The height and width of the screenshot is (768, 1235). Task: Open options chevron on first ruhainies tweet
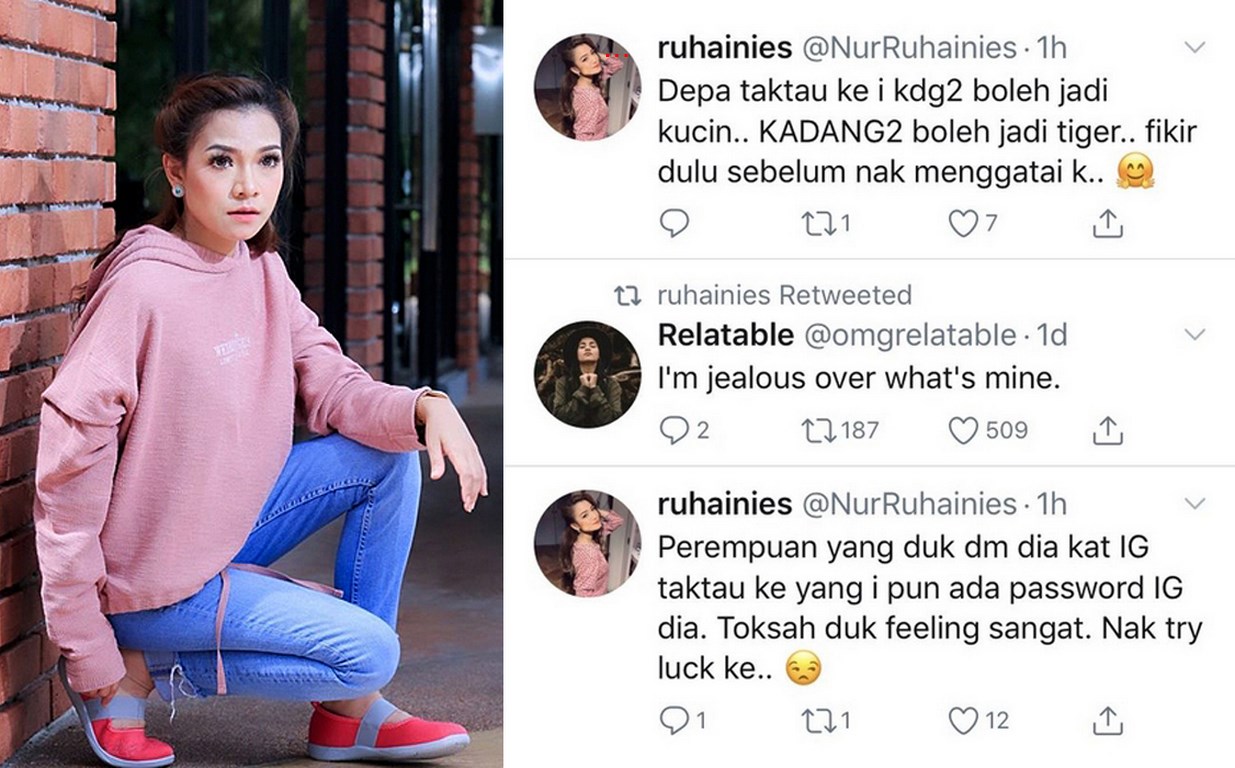1194,47
